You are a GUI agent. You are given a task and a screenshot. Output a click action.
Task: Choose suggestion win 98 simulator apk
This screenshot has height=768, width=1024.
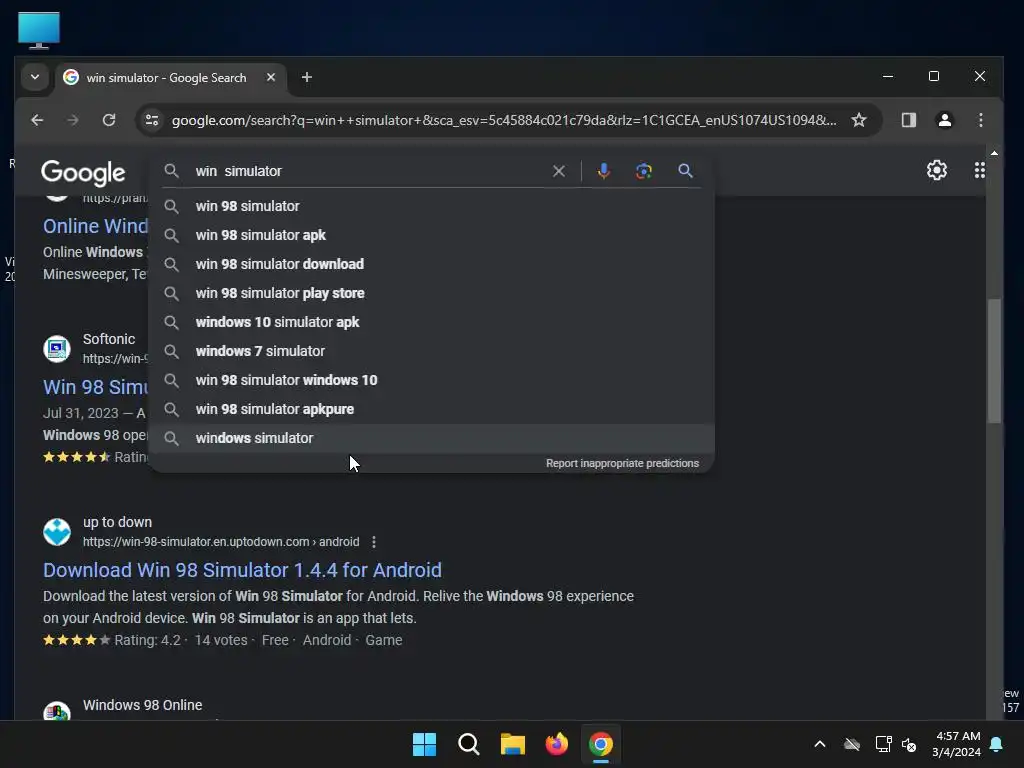coord(432,235)
